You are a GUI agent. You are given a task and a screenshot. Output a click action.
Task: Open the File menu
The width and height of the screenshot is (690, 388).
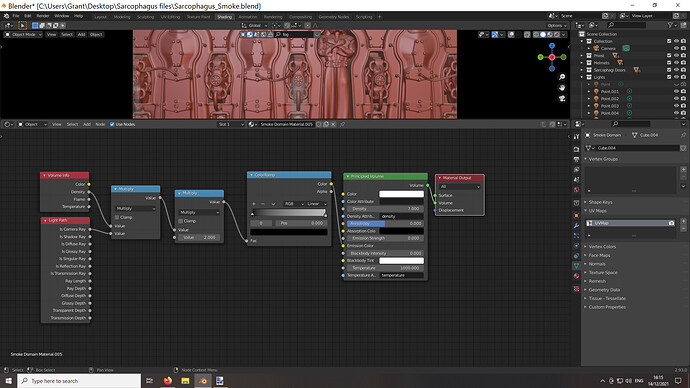point(16,16)
